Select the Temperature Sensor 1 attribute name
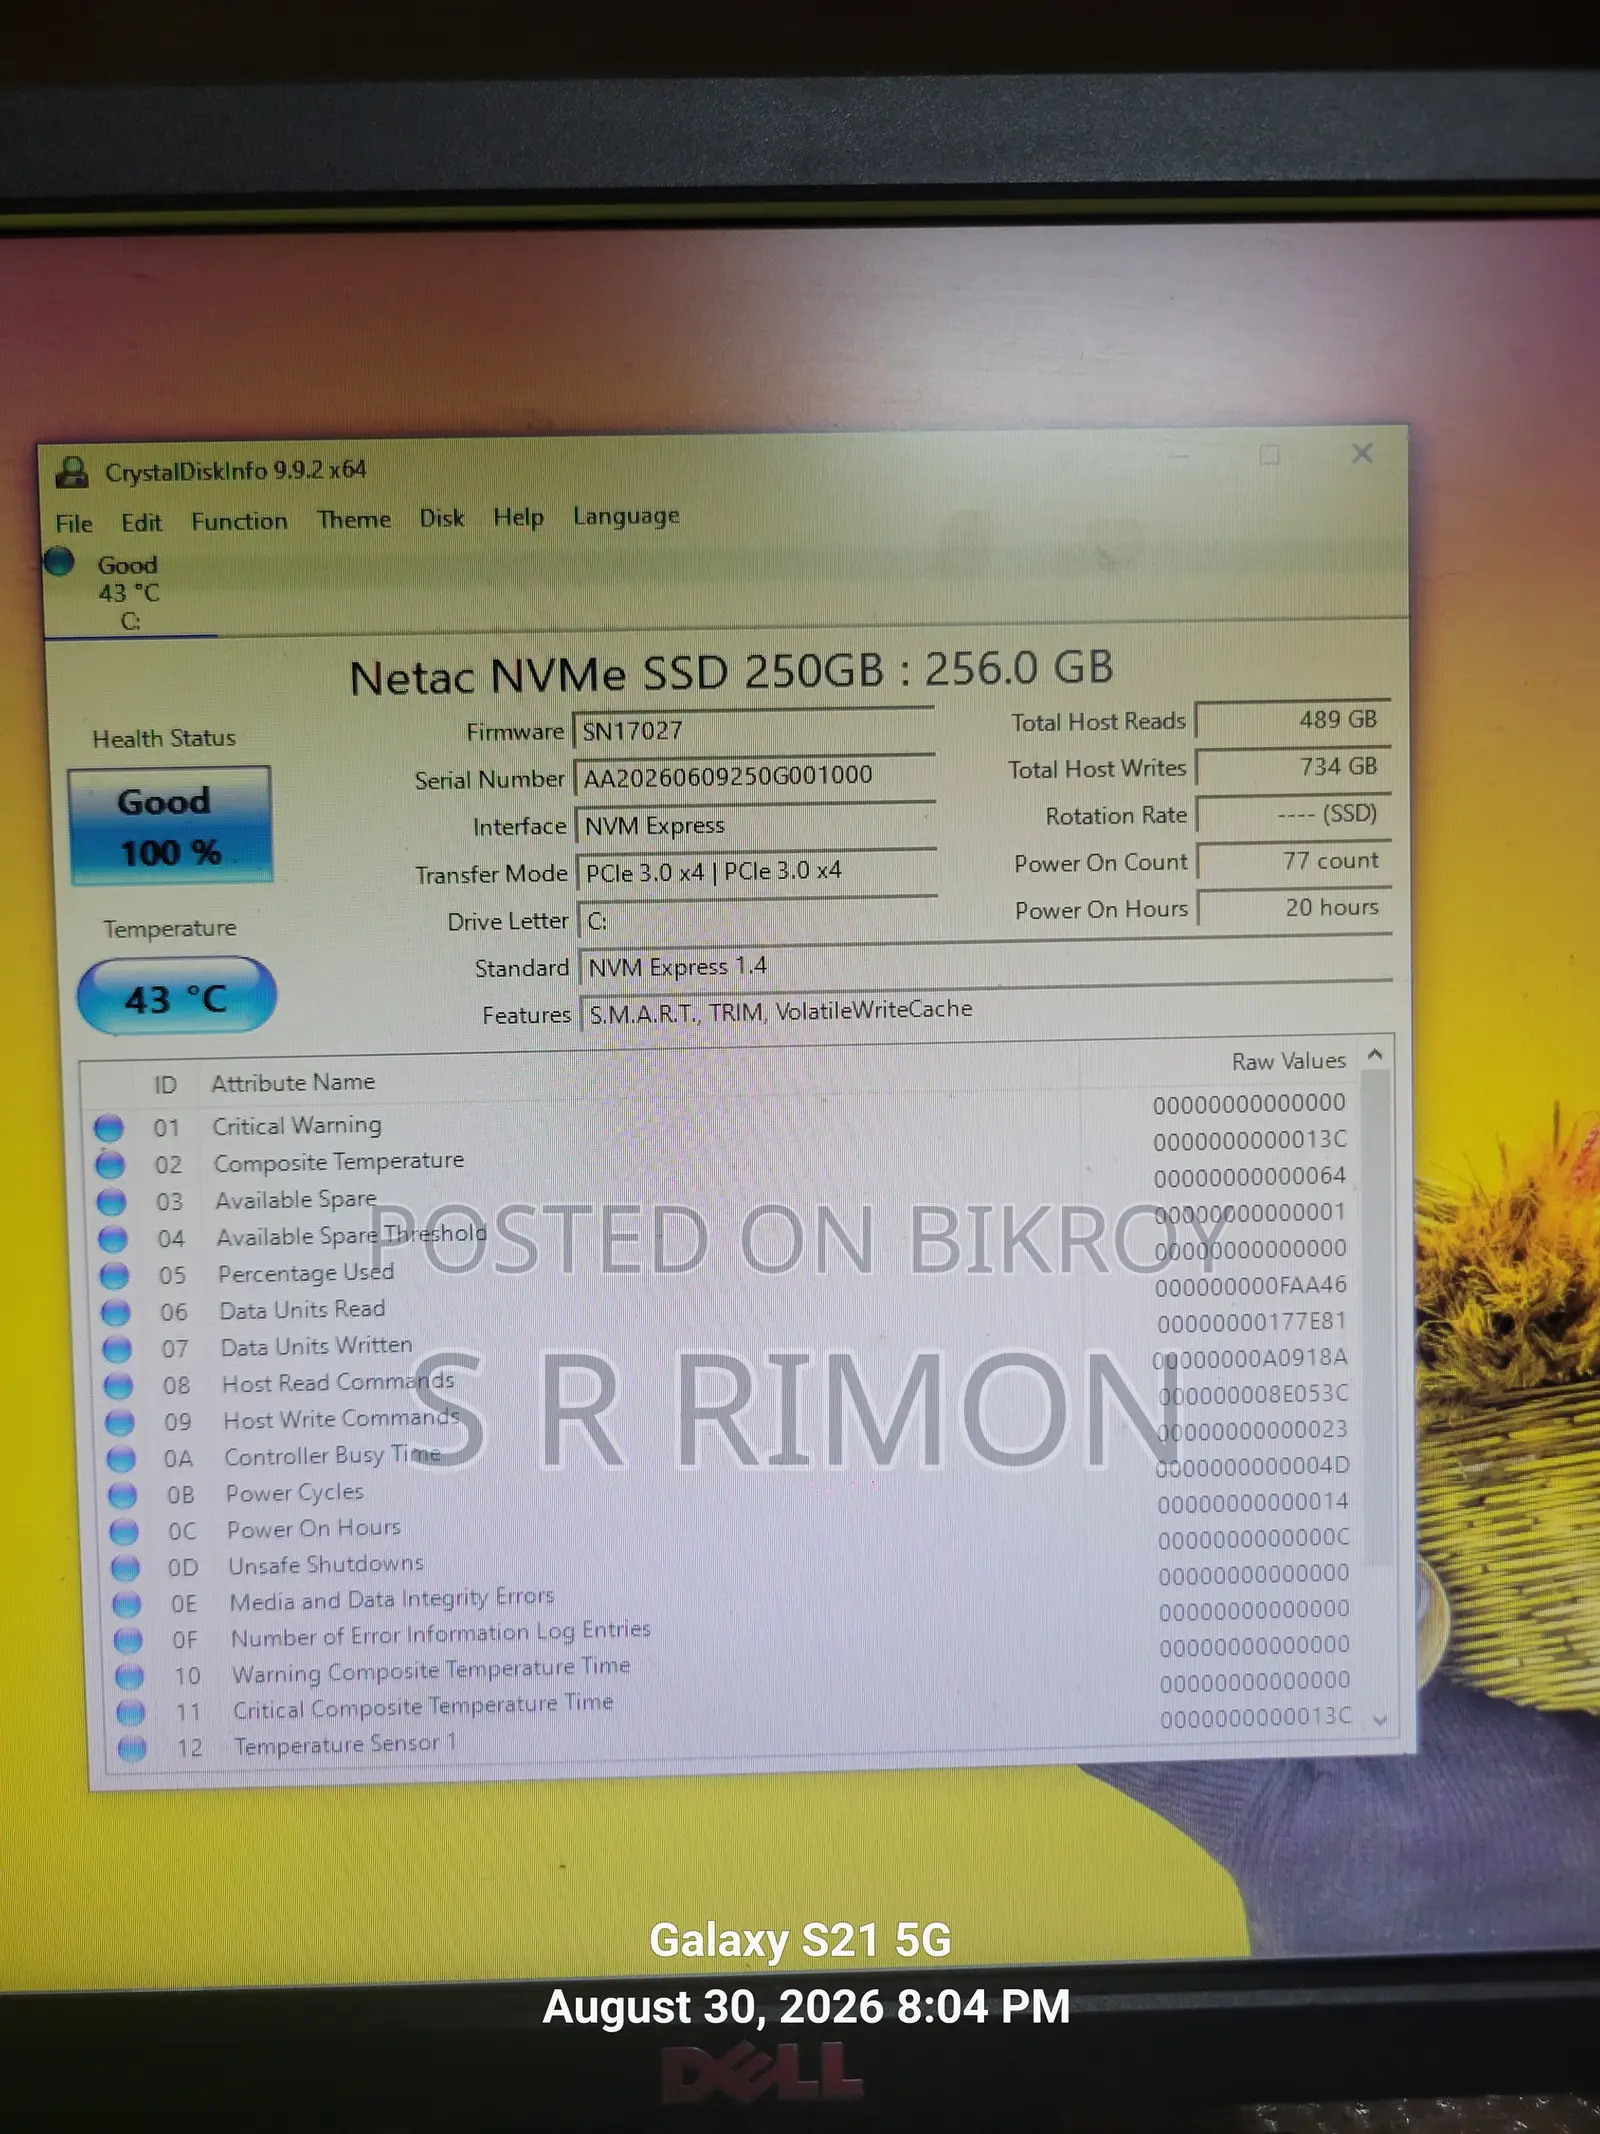The width and height of the screenshot is (1600, 2134). (345, 1744)
